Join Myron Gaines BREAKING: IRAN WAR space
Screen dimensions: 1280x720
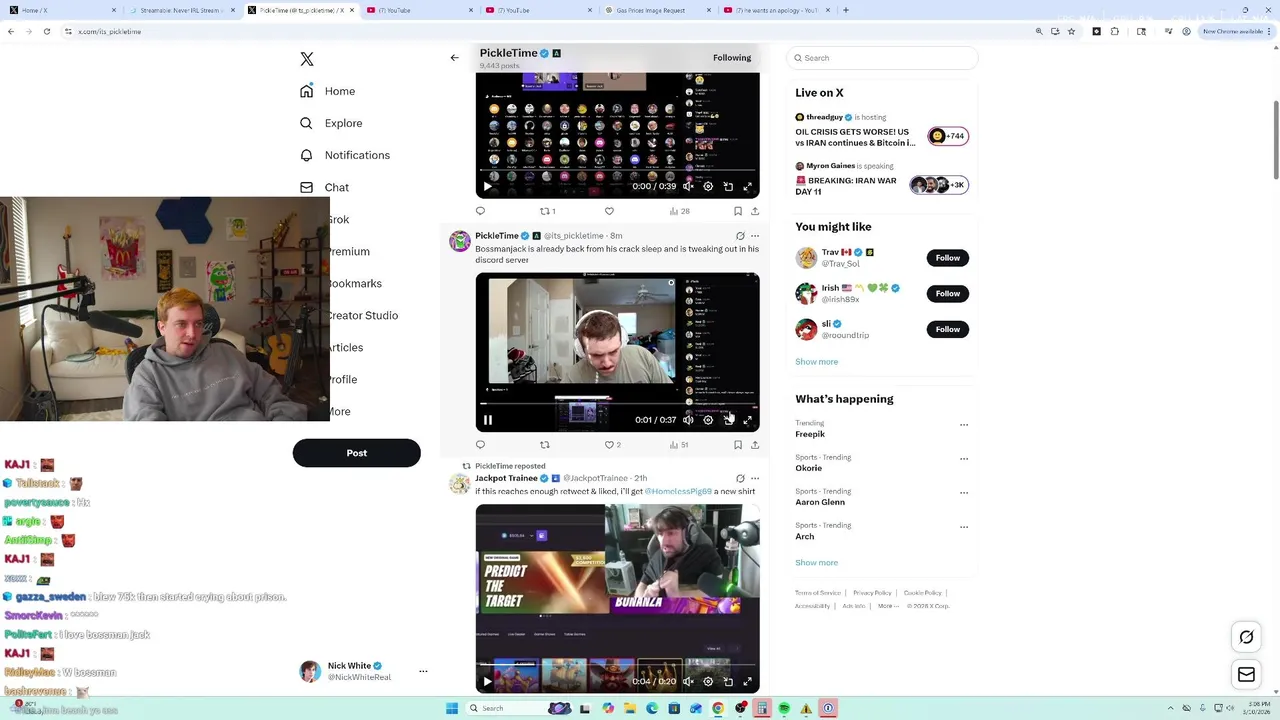[938, 185]
